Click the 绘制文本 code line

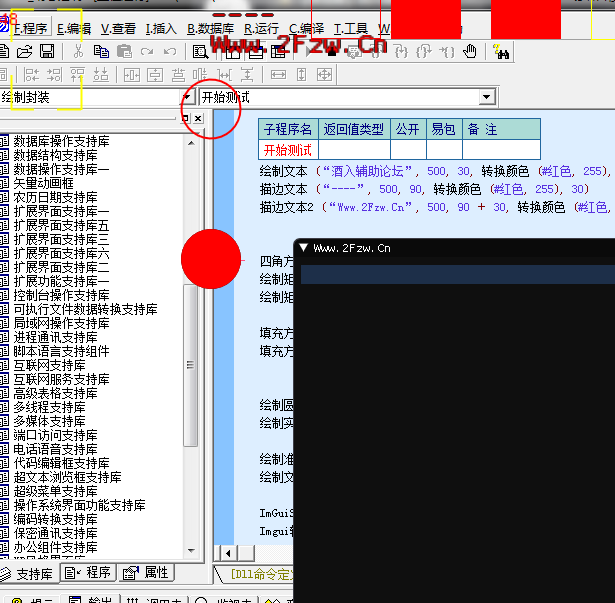pos(435,171)
